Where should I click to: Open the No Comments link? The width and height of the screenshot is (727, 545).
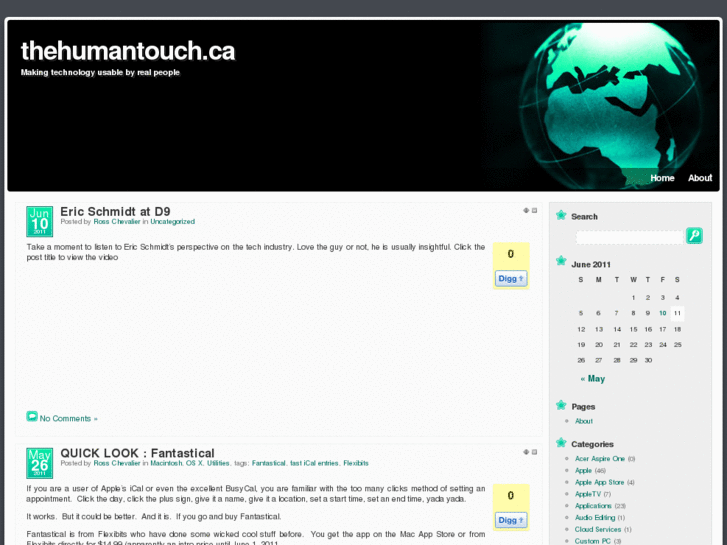pyautogui.click(x=69, y=418)
